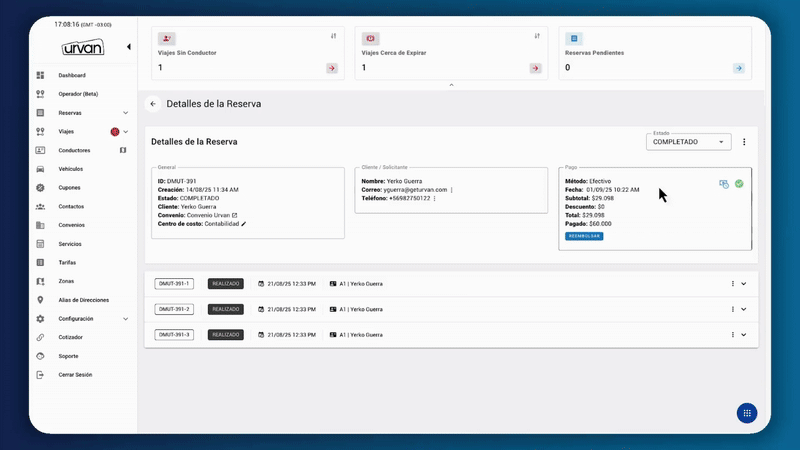Expand the Configuración submenu in sidebar
The image size is (800, 450).
click(x=125, y=319)
